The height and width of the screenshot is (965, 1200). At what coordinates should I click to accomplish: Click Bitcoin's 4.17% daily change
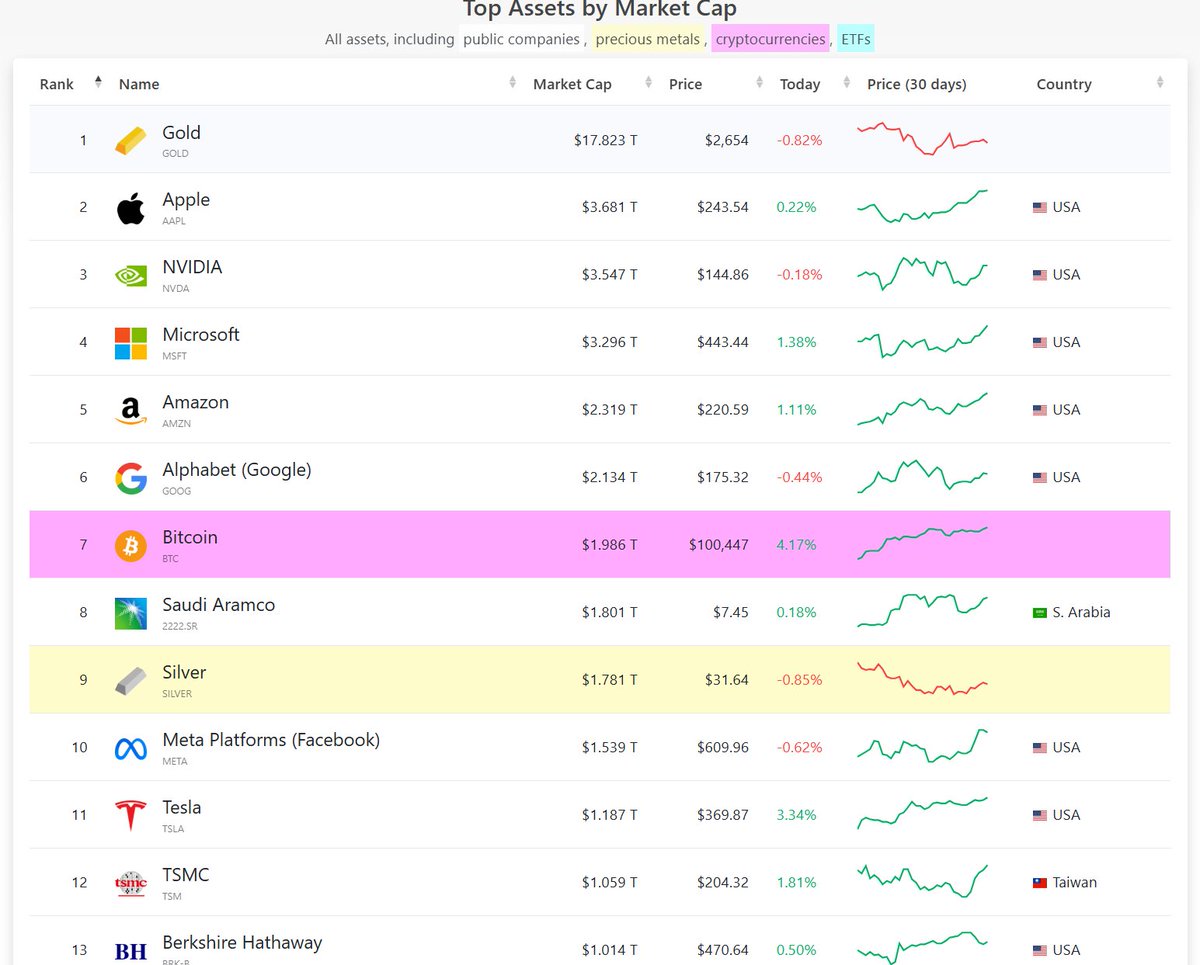click(796, 545)
